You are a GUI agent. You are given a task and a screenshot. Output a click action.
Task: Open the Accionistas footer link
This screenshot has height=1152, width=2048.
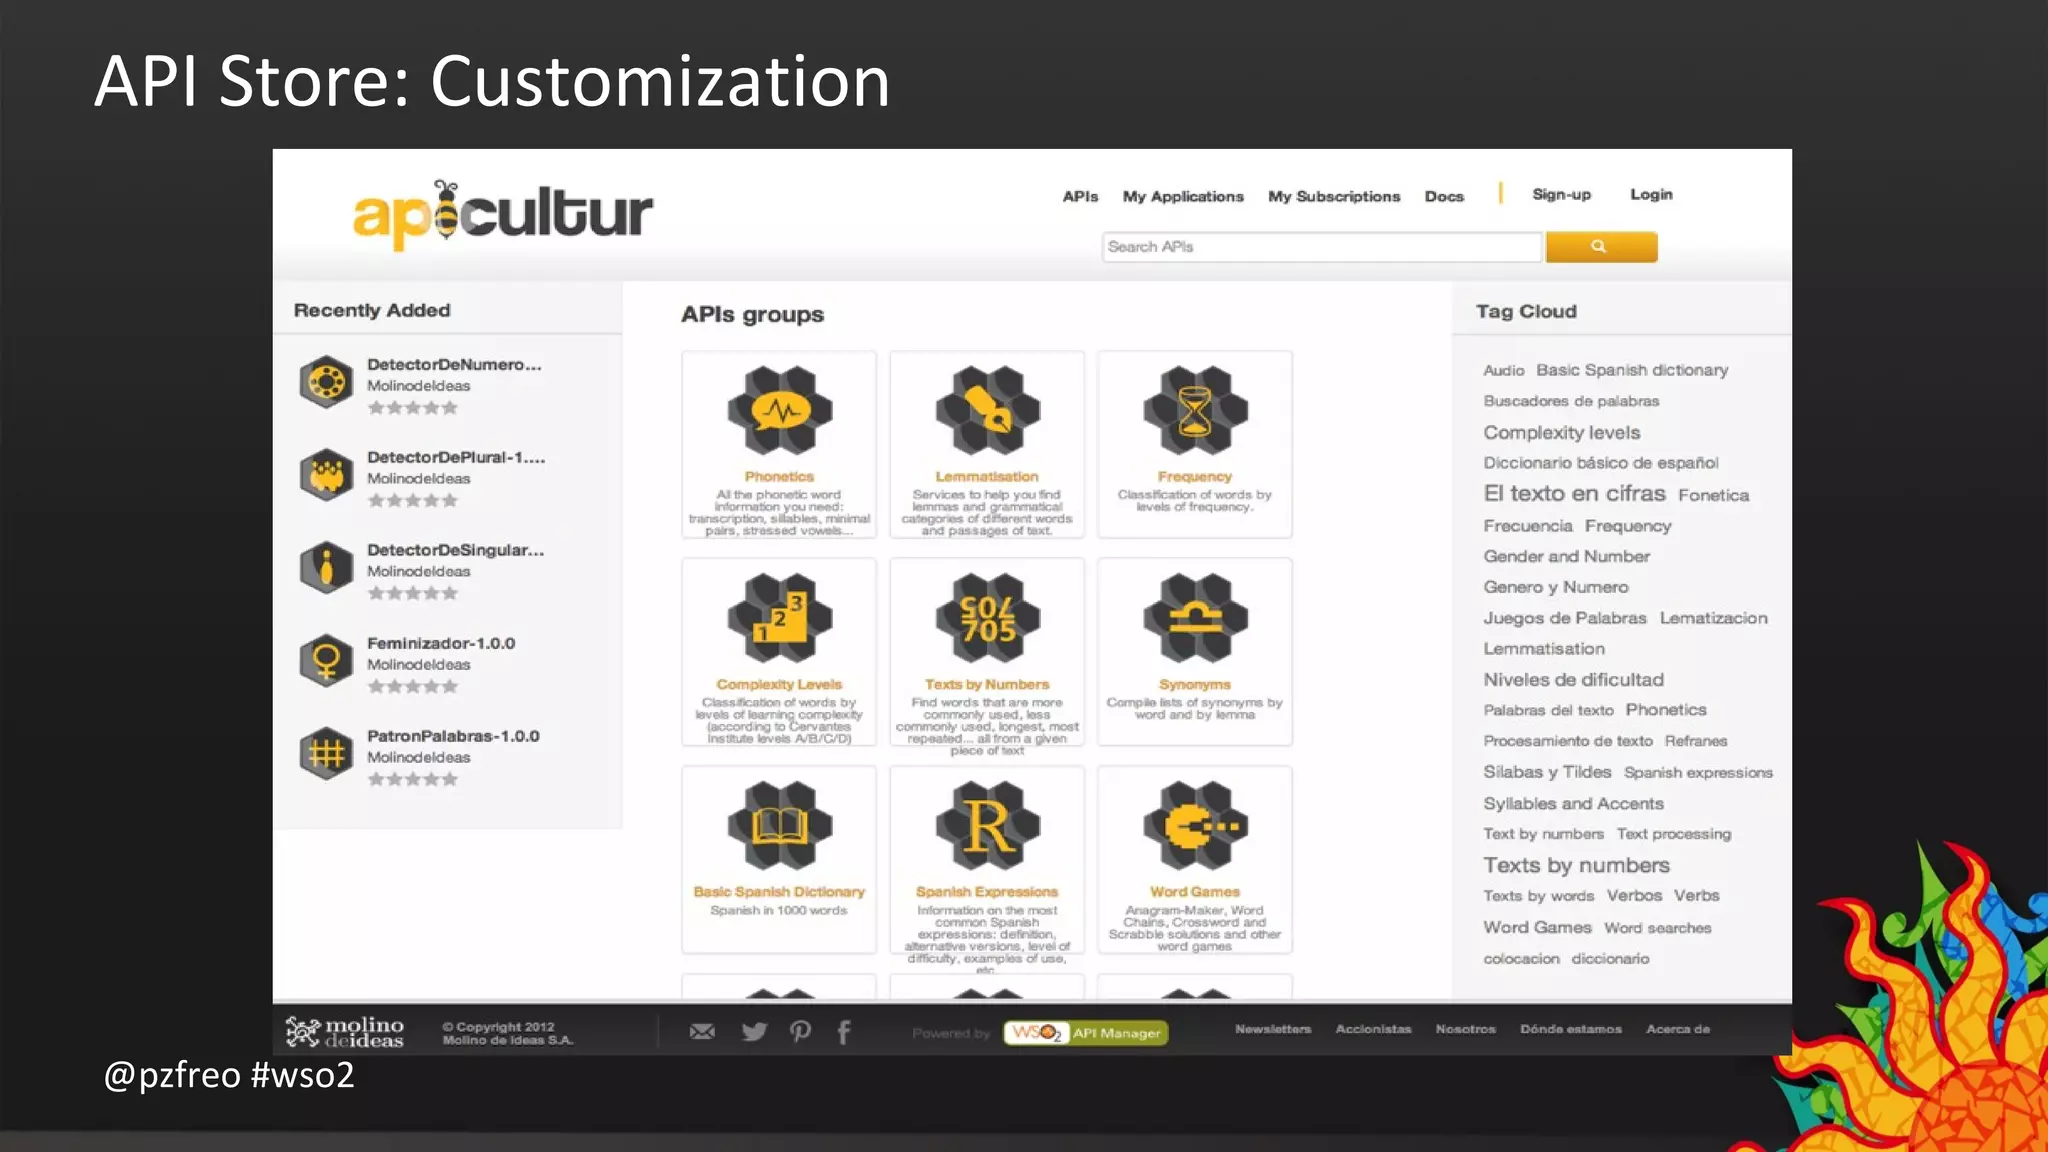[x=1373, y=1029]
